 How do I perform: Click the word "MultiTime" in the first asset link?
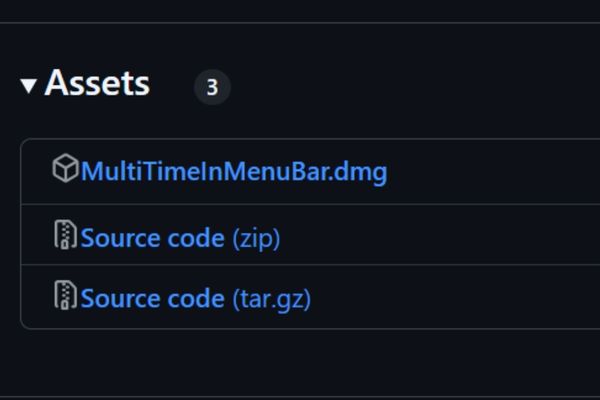[132, 172]
